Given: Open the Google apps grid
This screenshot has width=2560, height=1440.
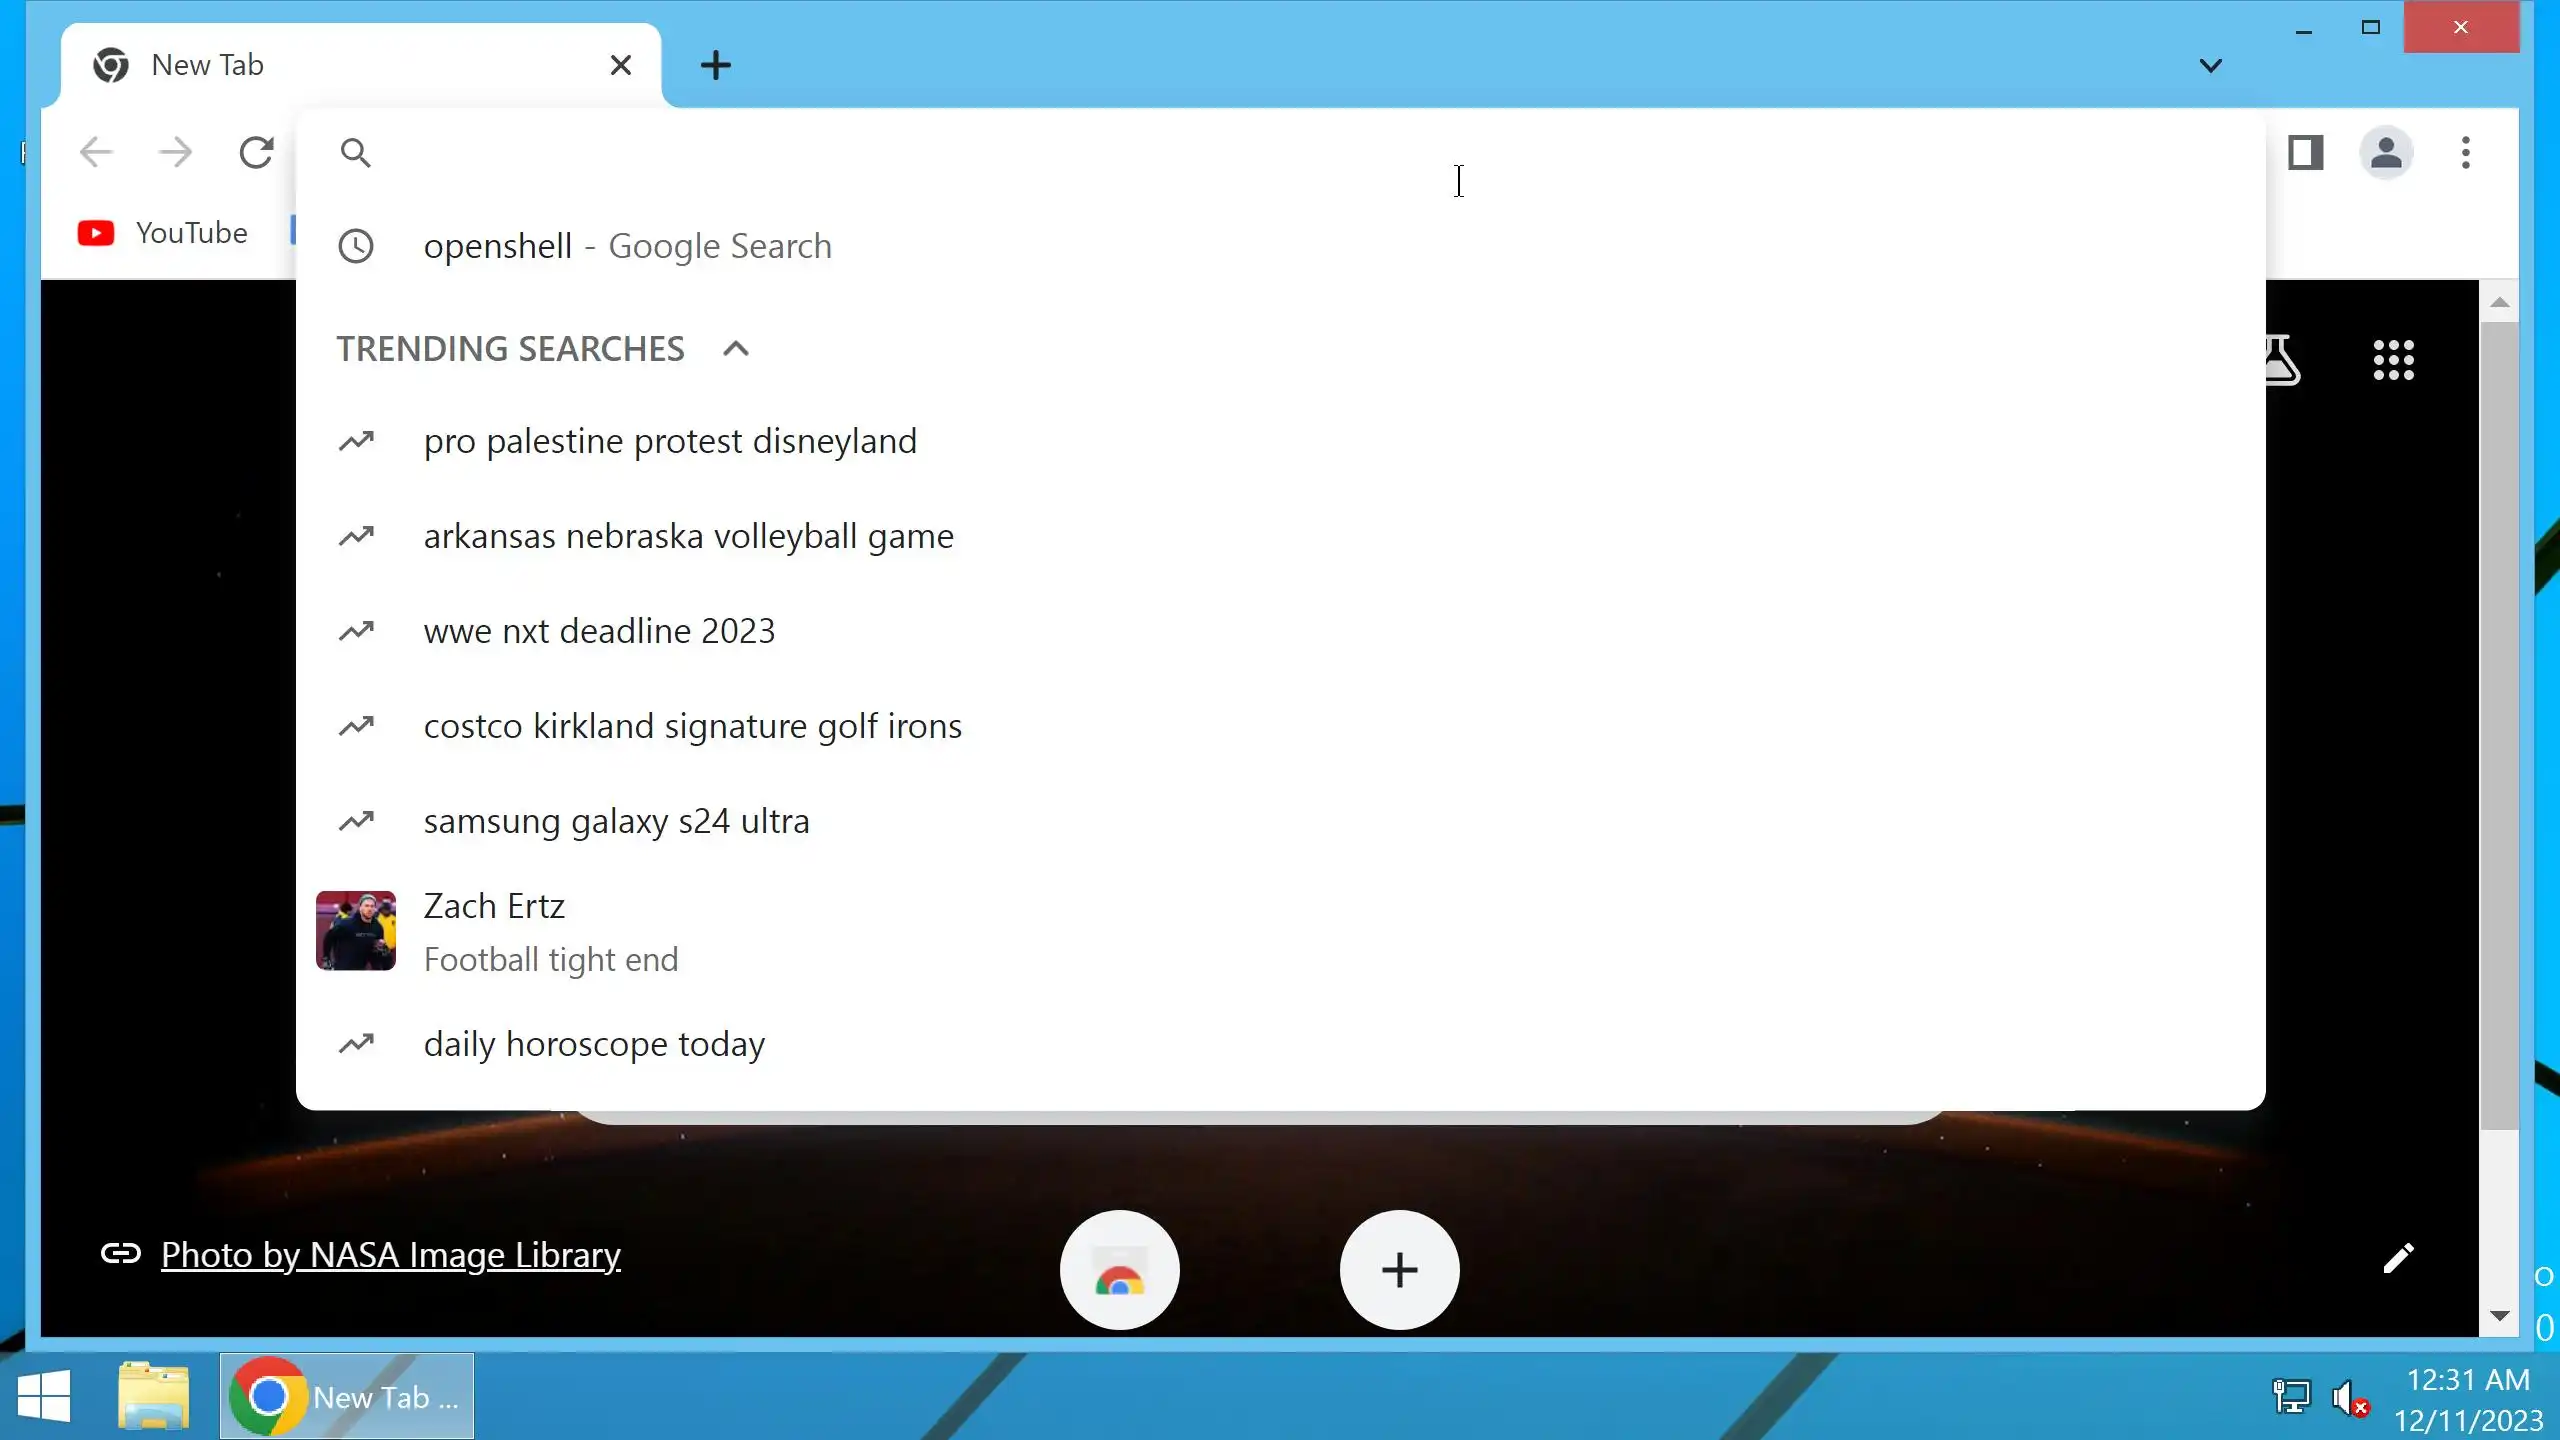Looking at the screenshot, I should [x=2393, y=360].
